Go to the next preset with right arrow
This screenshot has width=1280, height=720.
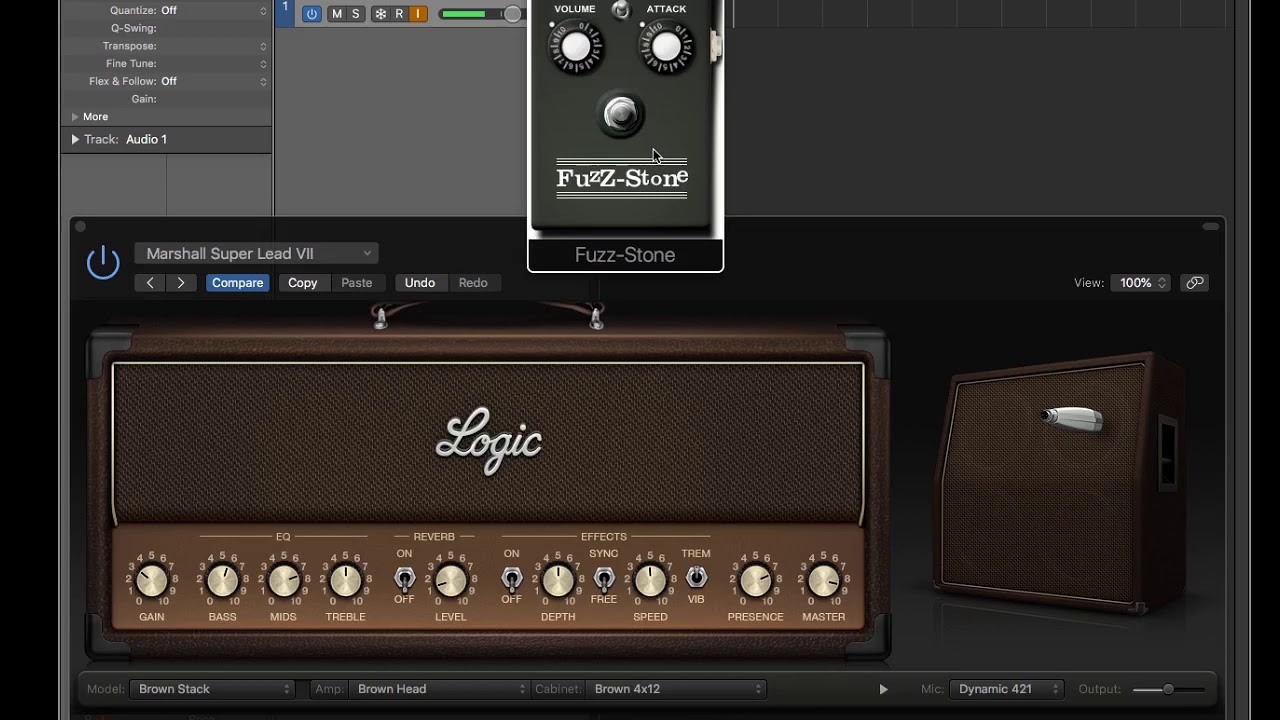tap(181, 283)
